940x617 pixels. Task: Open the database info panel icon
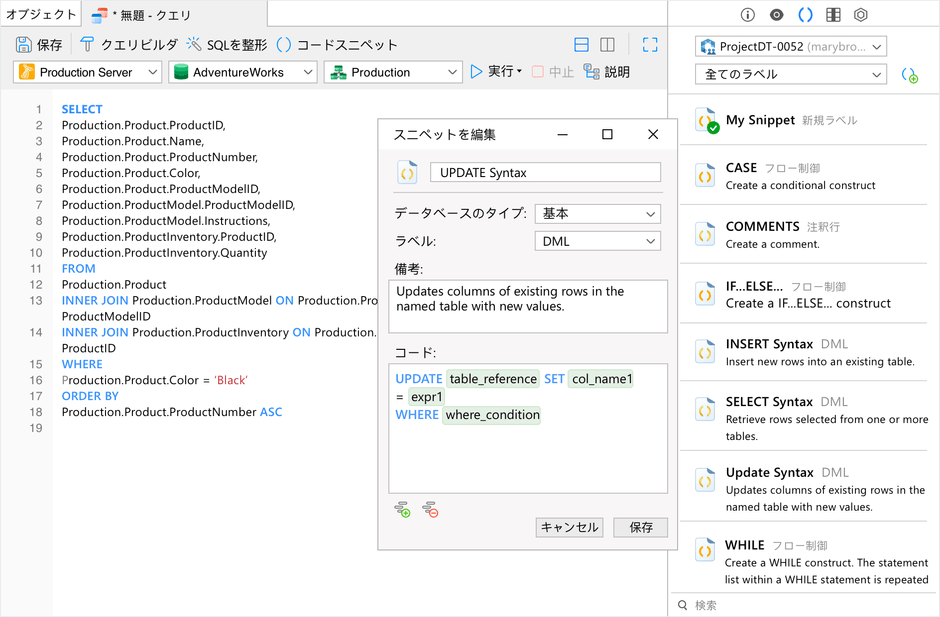click(x=748, y=15)
